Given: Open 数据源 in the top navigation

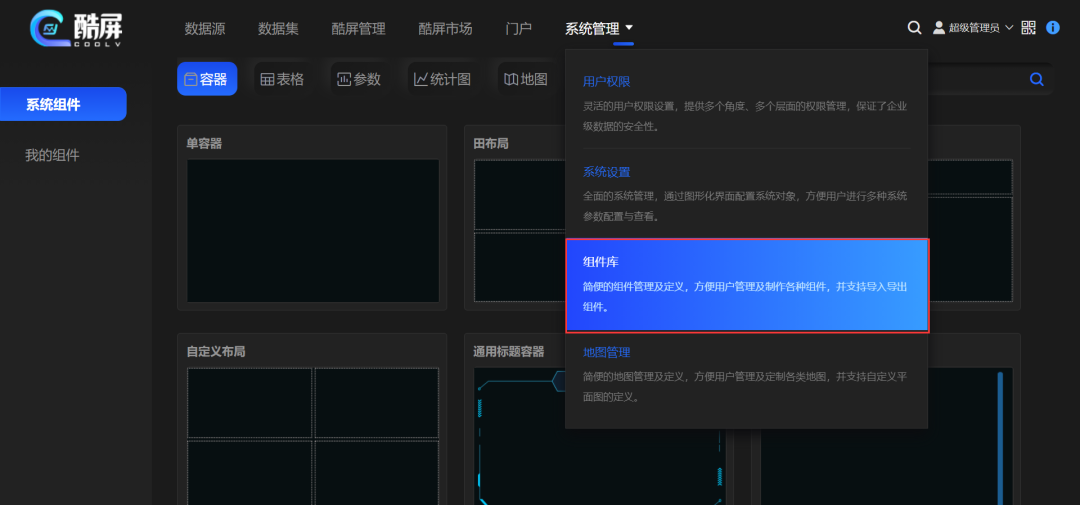Looking at the screenshot, I should [x=205, y=29].
